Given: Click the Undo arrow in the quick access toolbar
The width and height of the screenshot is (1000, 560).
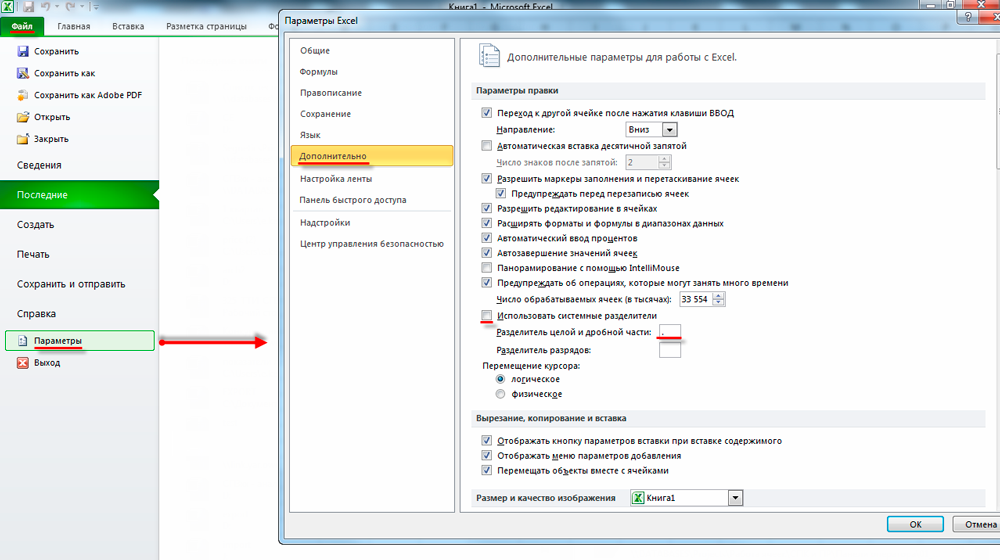Looking at the screenshot, I should coord(43,7).
